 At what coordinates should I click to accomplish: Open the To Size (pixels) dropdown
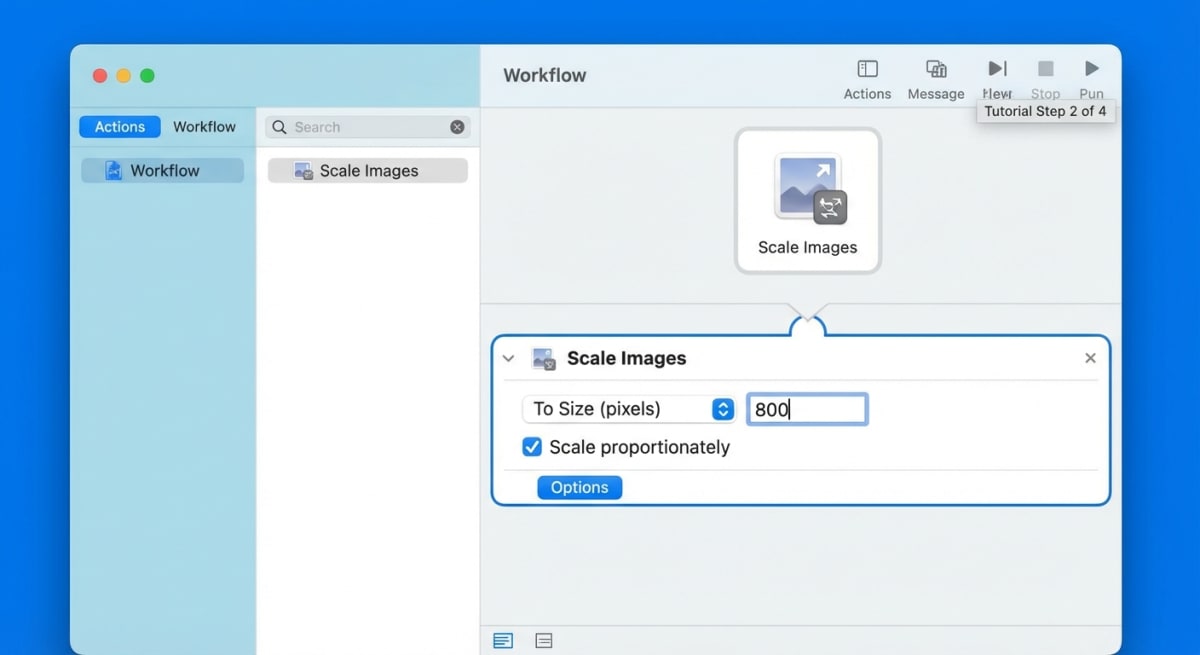click(x=722, y=409)
